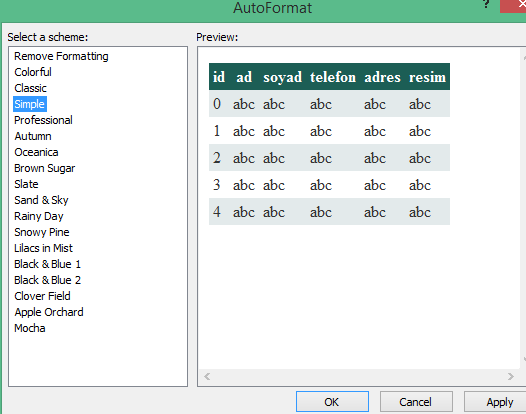The height and width of the screenshot is (414, 526).
Task: Click the Cancel button
Action: click(x=416, y=402)
